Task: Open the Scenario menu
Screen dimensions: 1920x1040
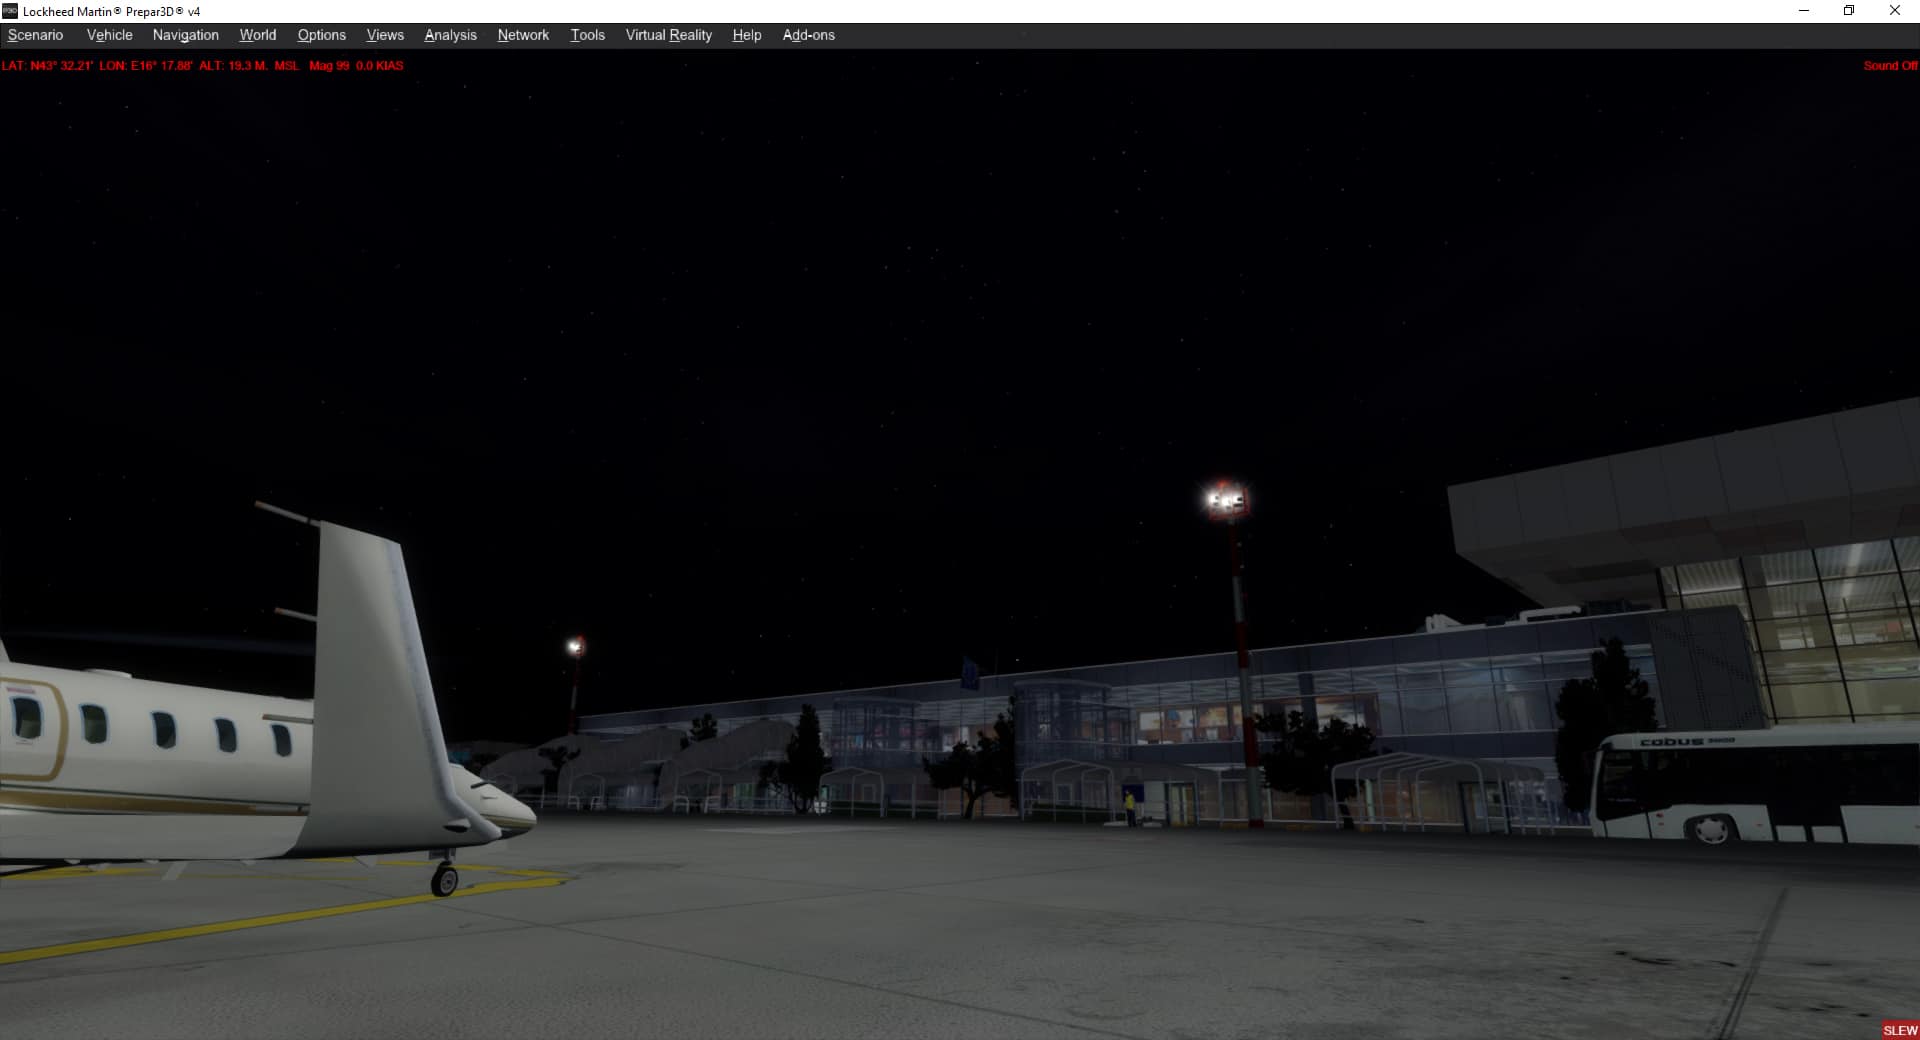Action: pos(35,35)
